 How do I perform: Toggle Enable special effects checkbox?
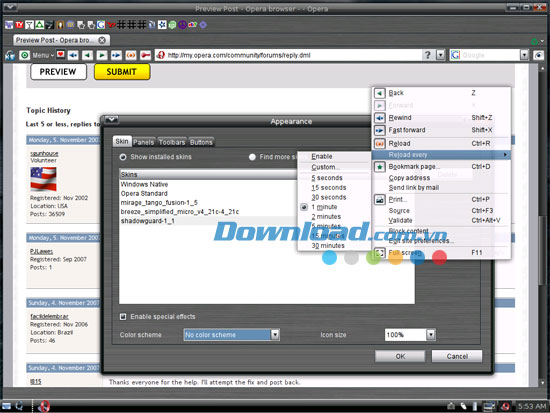pos(123,317)
